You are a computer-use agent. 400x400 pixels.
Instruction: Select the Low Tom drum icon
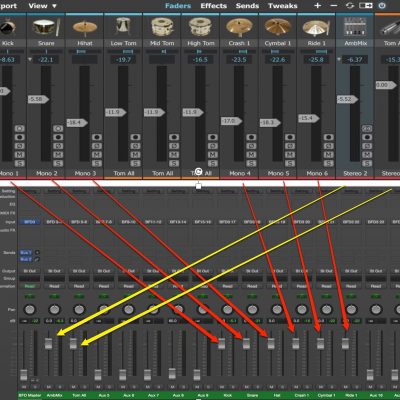tap(123, 27)
